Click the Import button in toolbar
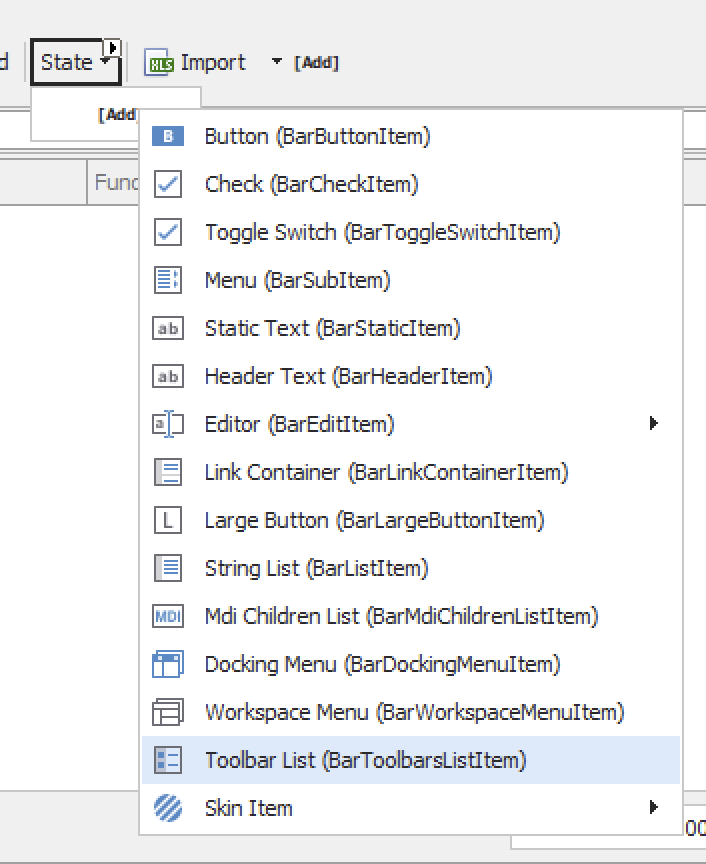706x864 pixels. pos(197,62)
